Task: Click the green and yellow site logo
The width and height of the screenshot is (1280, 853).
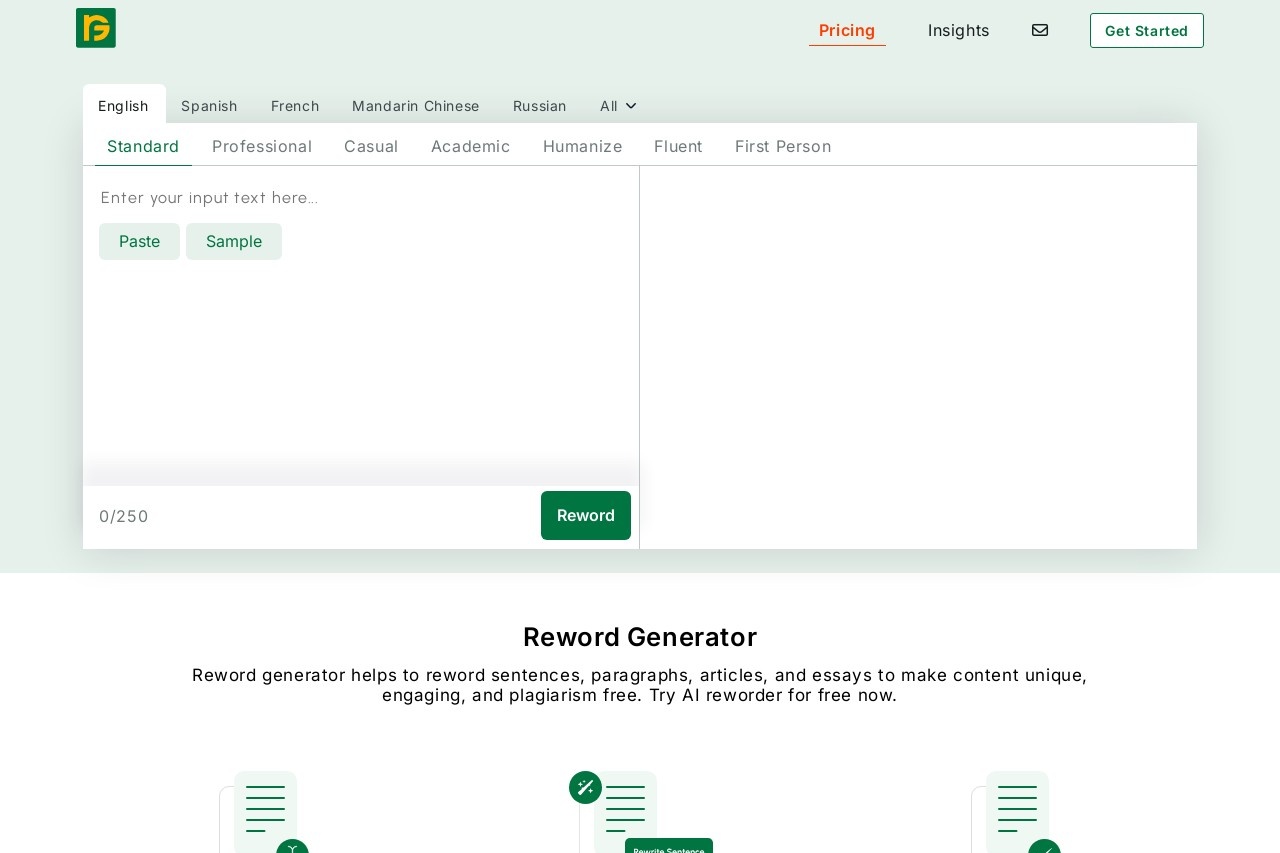Action: coord(96,28)
